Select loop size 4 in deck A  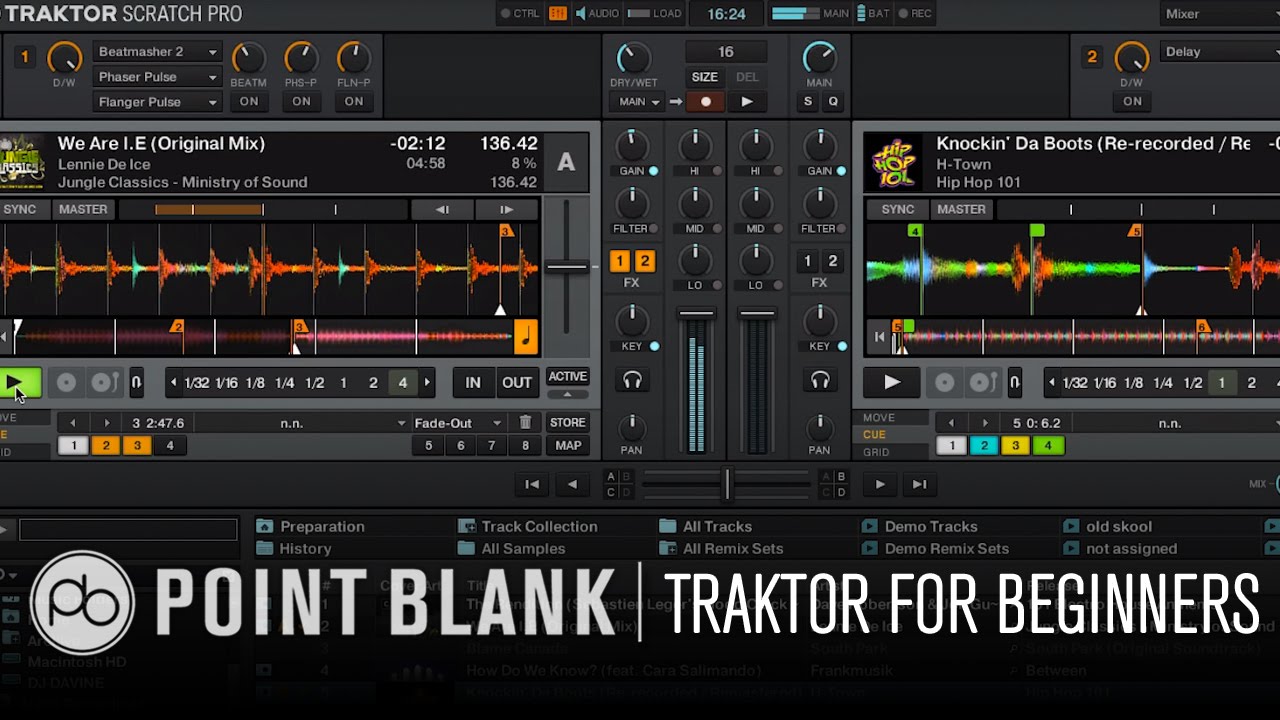(x=403, y=383)
